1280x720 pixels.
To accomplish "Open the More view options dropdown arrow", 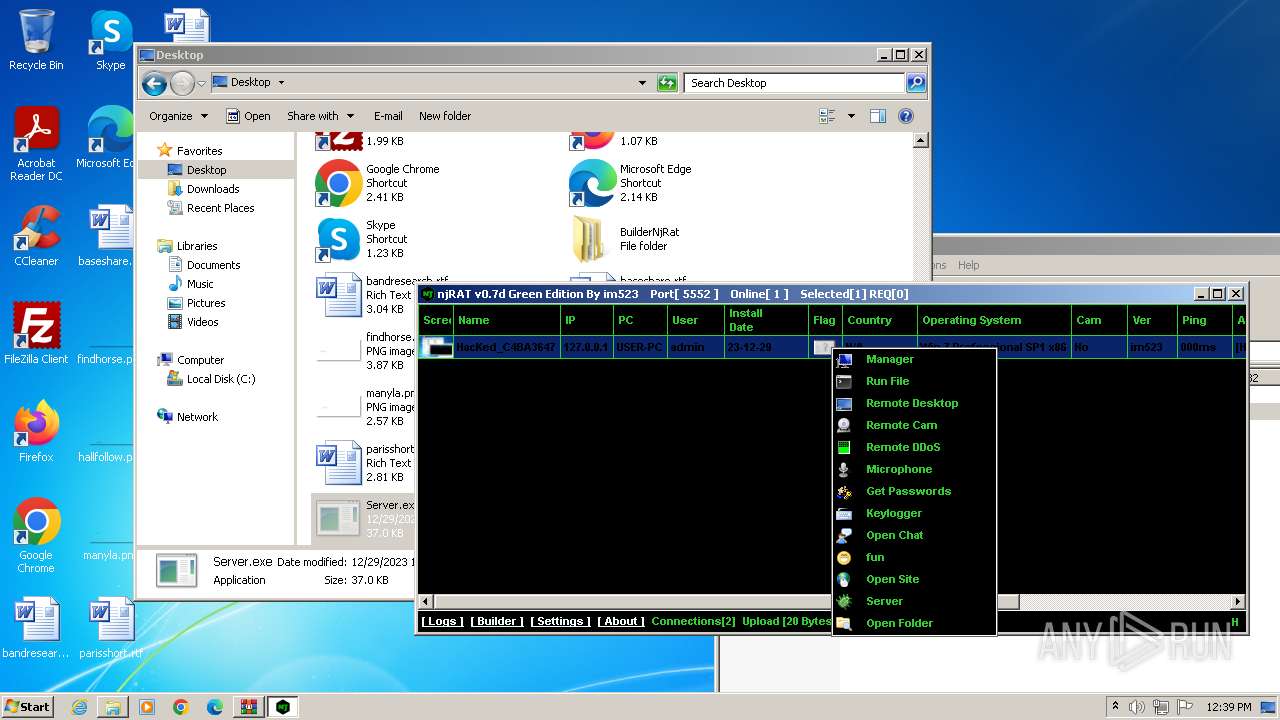I will 851,116.
